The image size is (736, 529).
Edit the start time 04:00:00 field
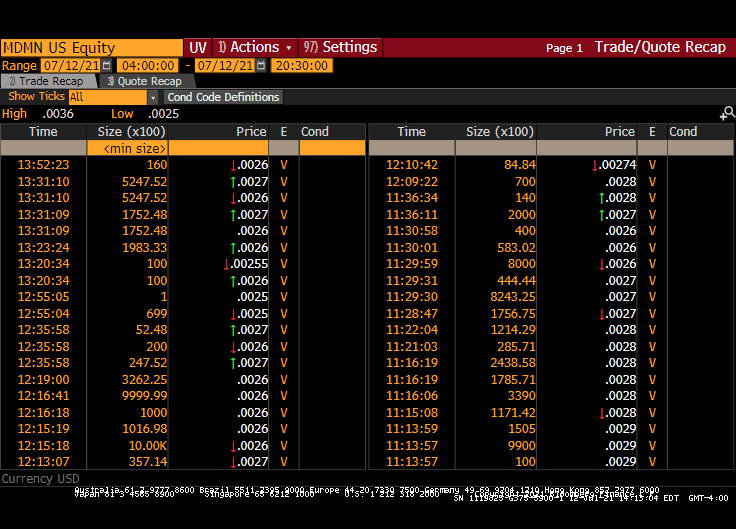pyautogui.click(x=148, y=65)
